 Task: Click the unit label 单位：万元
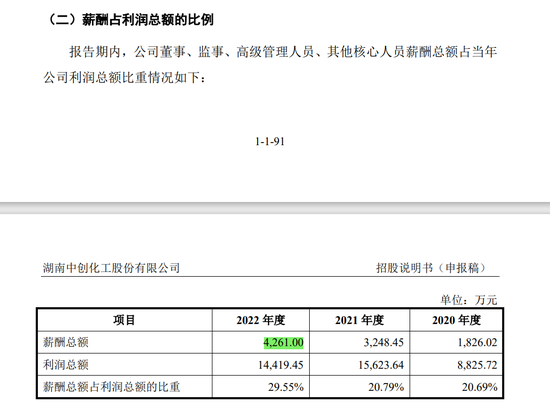469,300
